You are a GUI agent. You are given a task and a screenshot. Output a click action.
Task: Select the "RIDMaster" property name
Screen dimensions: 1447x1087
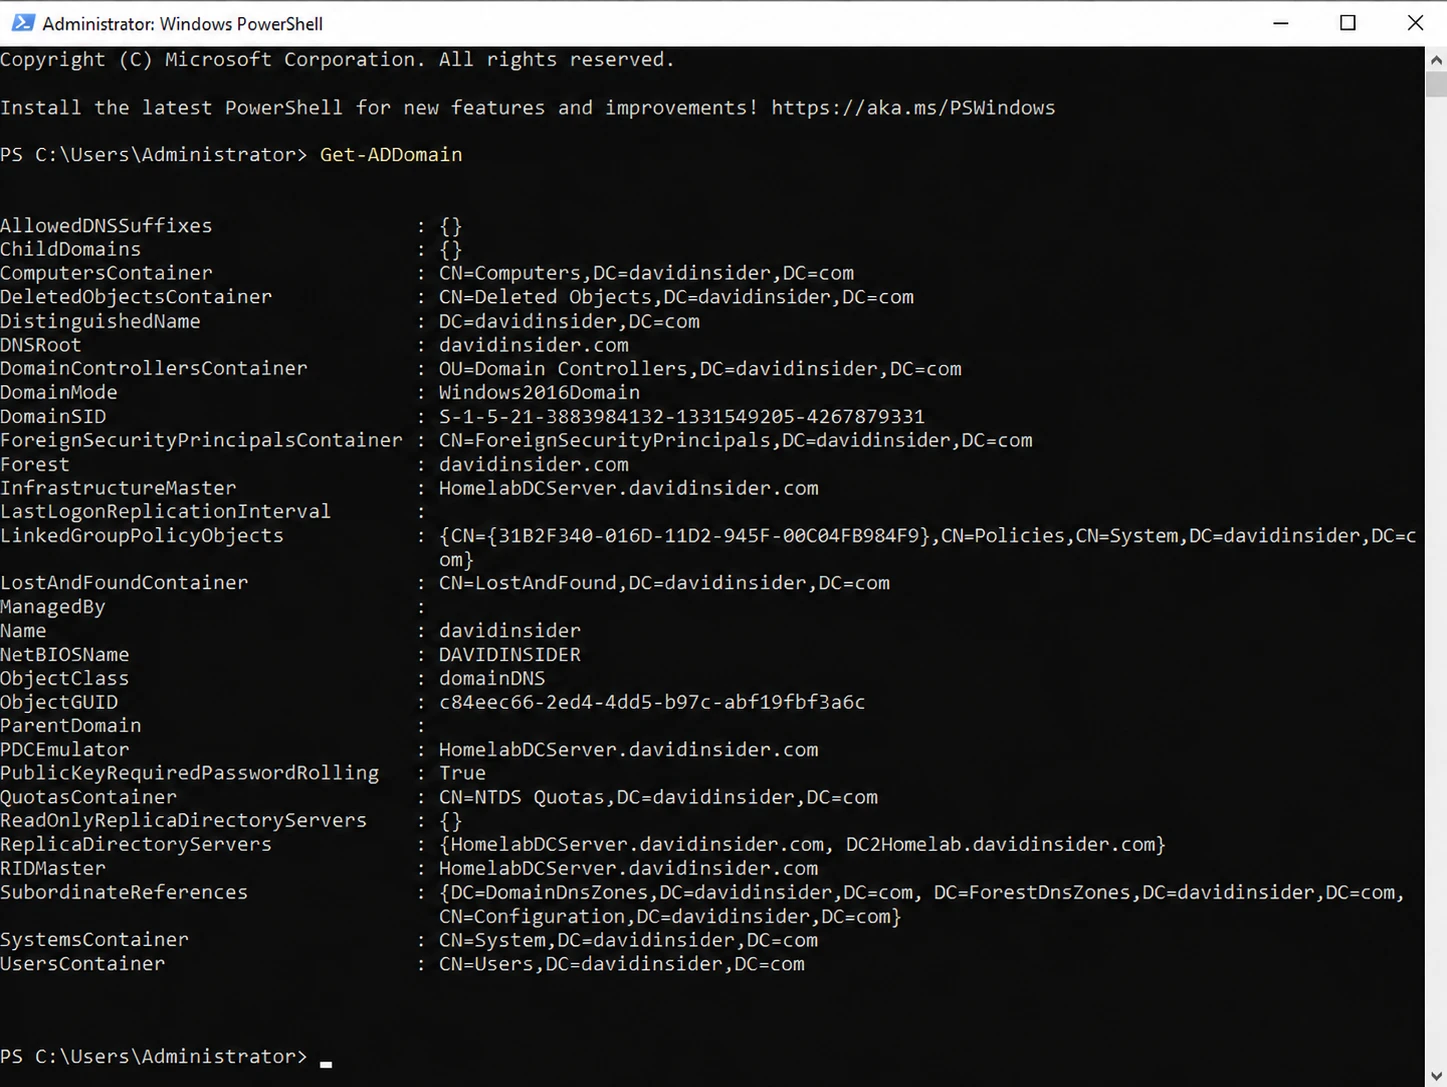(x=53, y=868)
